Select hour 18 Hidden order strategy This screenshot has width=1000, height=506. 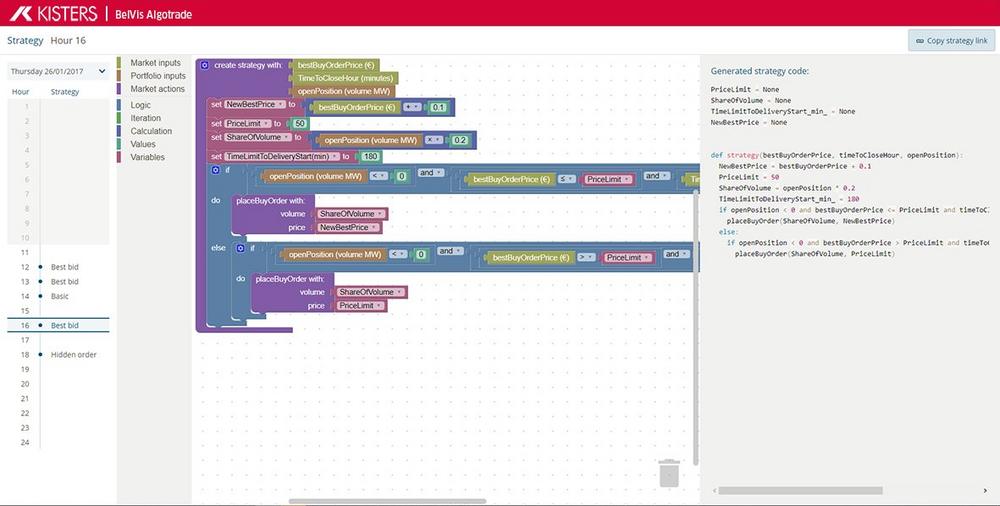(x=58, y=355)
